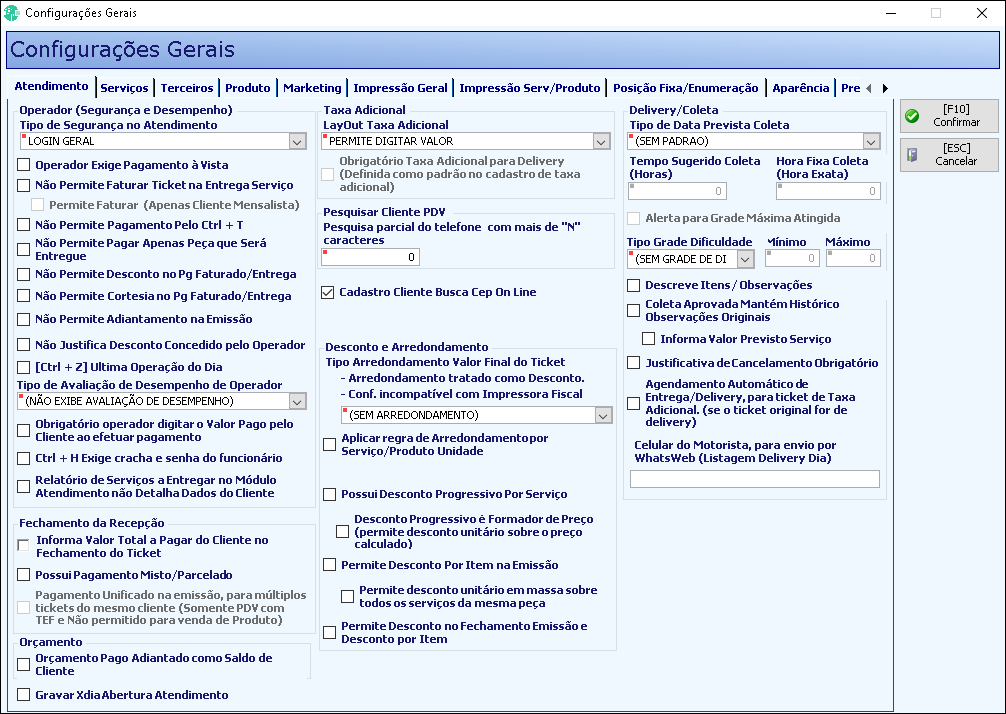Open the arredondamento type dropdown
The height and width of the screenshot is (714, 1006).
603,416
